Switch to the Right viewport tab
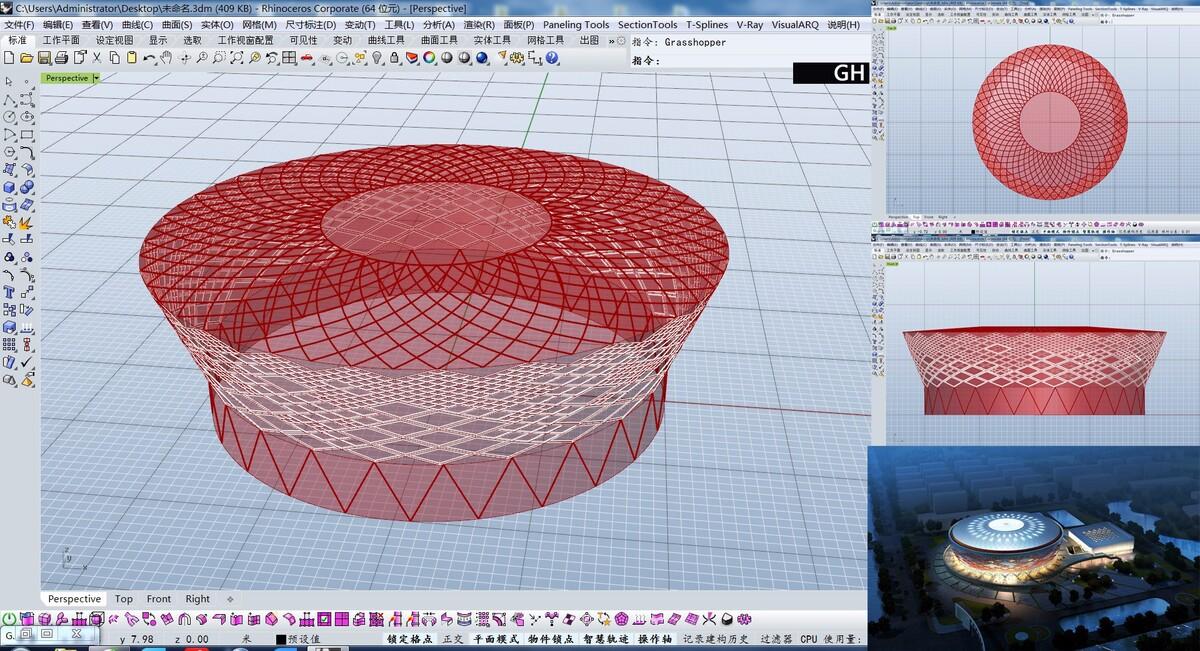Viewport: 1200px width, 651px height. (197, 599)
